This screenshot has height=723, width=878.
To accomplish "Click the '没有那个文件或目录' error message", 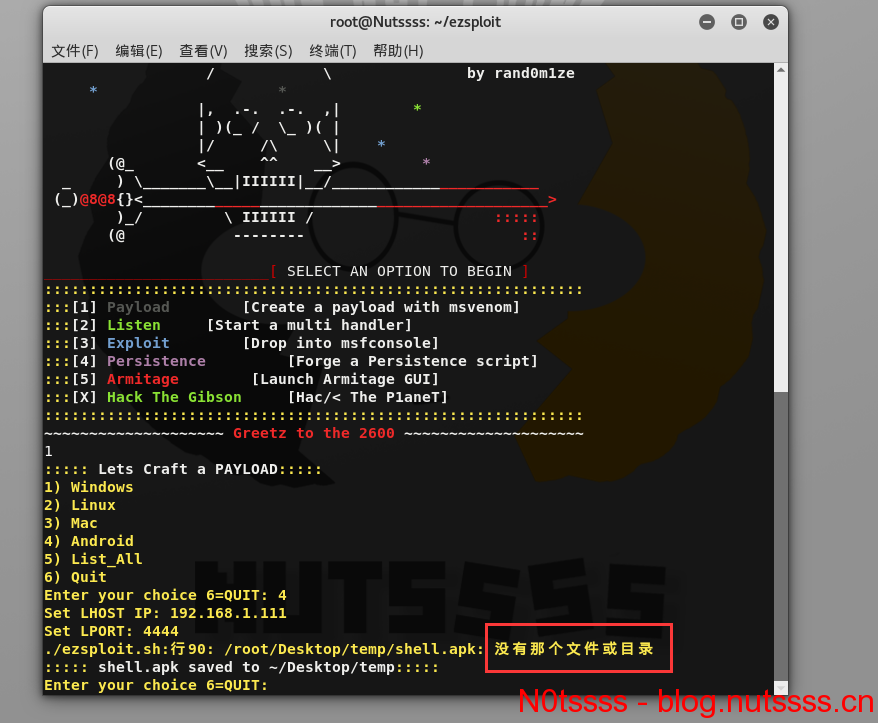I will point(574,649).
